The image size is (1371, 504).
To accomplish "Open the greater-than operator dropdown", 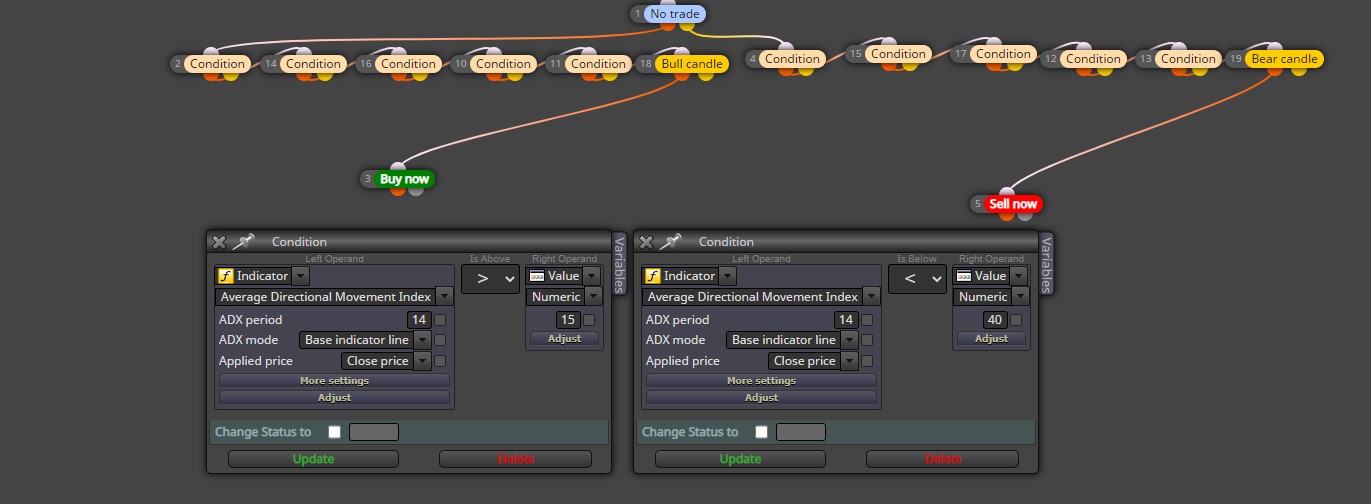I will click(x=490, y=280).
